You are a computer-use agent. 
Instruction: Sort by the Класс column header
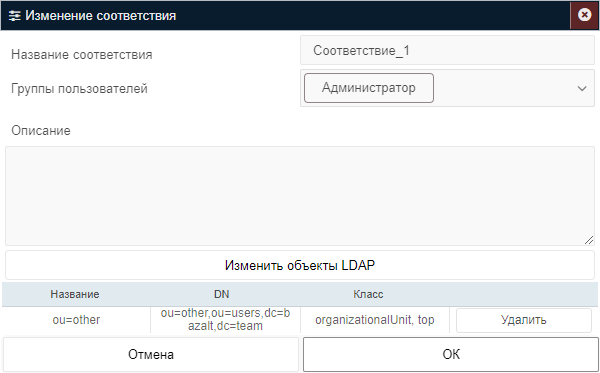coord(368,294)
